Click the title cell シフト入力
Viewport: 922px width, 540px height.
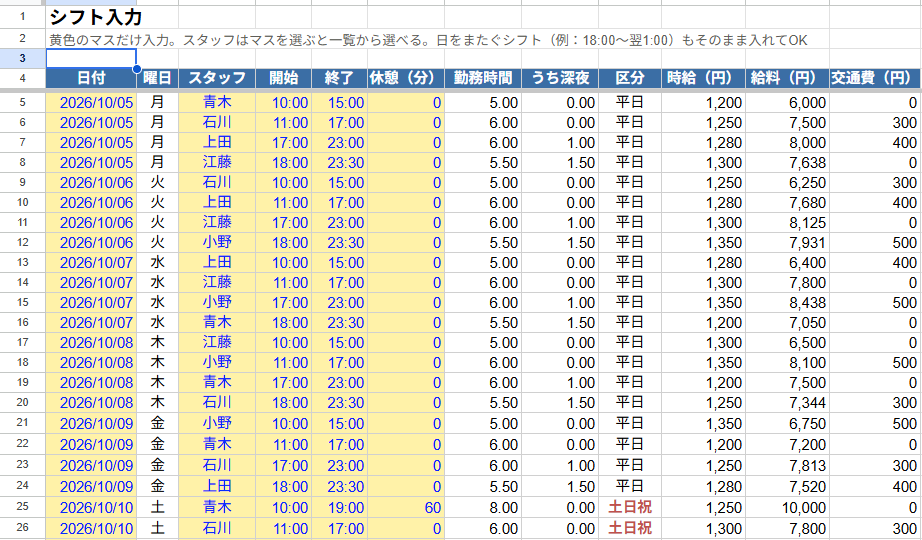pos(95,17)
